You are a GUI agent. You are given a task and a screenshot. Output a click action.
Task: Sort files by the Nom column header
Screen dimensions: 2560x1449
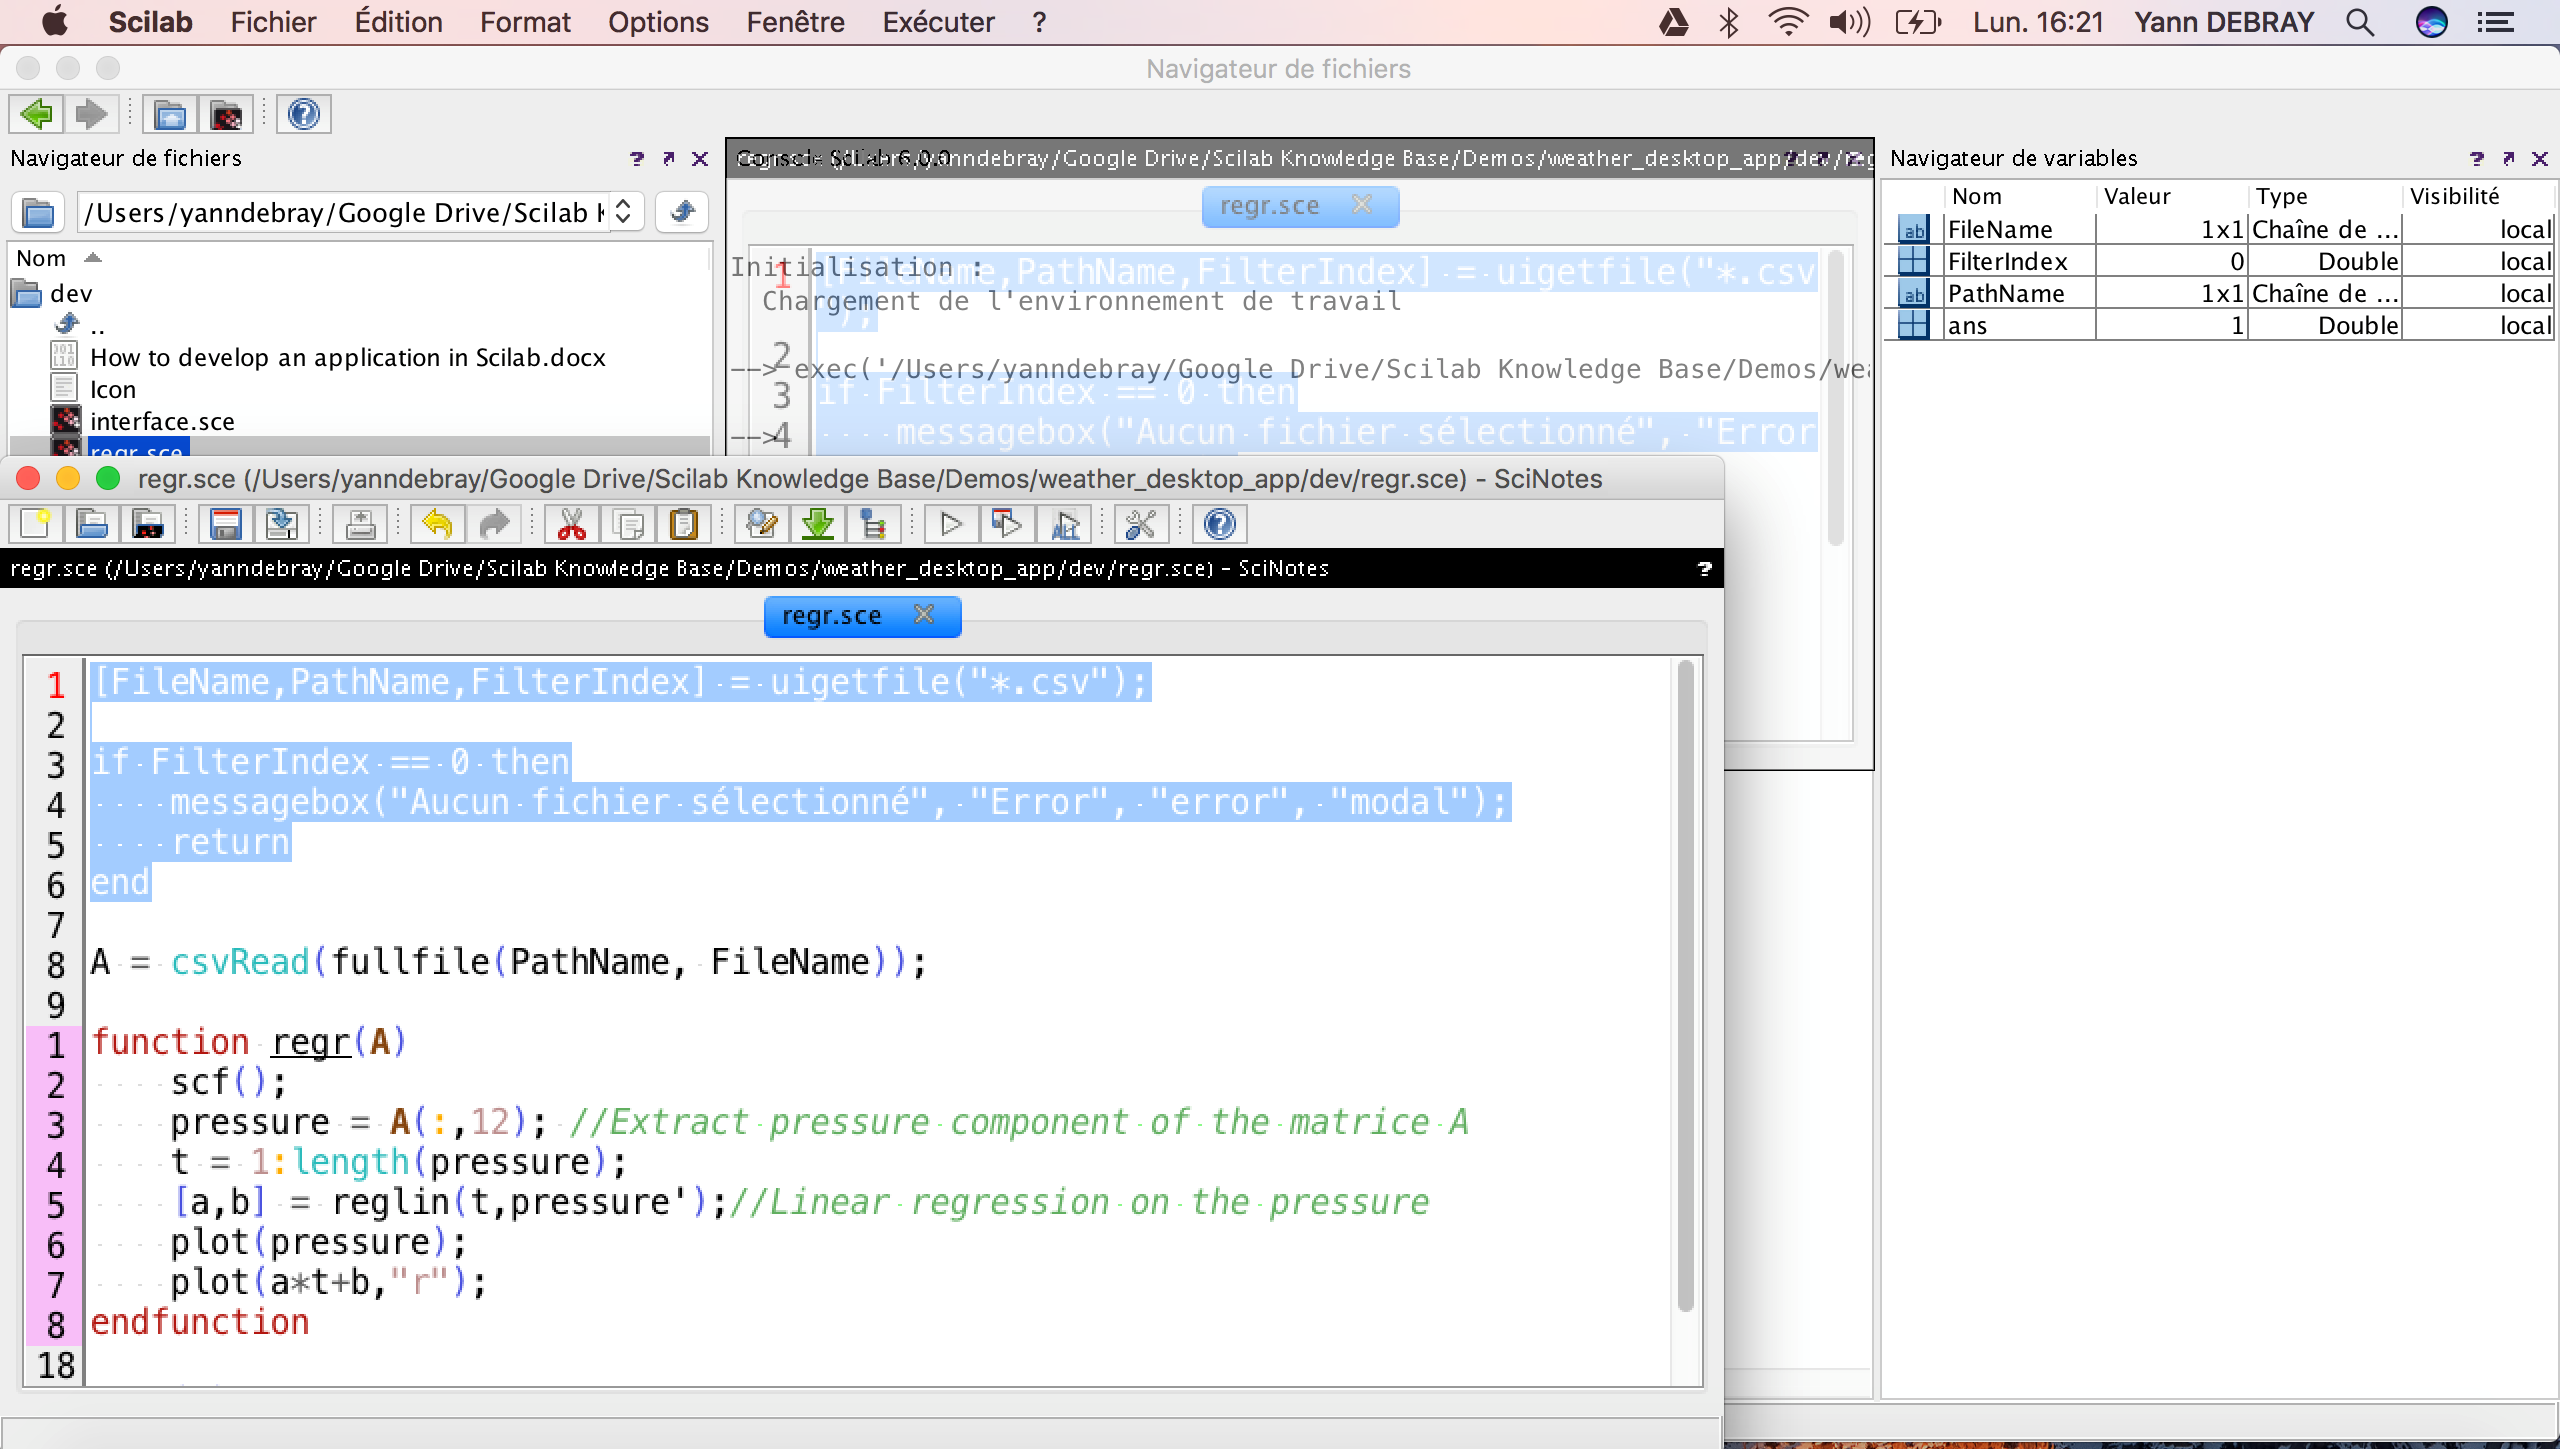pos(41,258)
